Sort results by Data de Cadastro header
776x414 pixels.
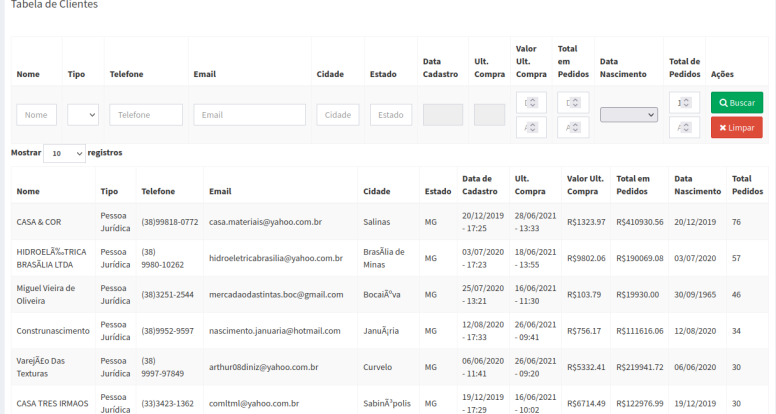click(x=480, y=185)
